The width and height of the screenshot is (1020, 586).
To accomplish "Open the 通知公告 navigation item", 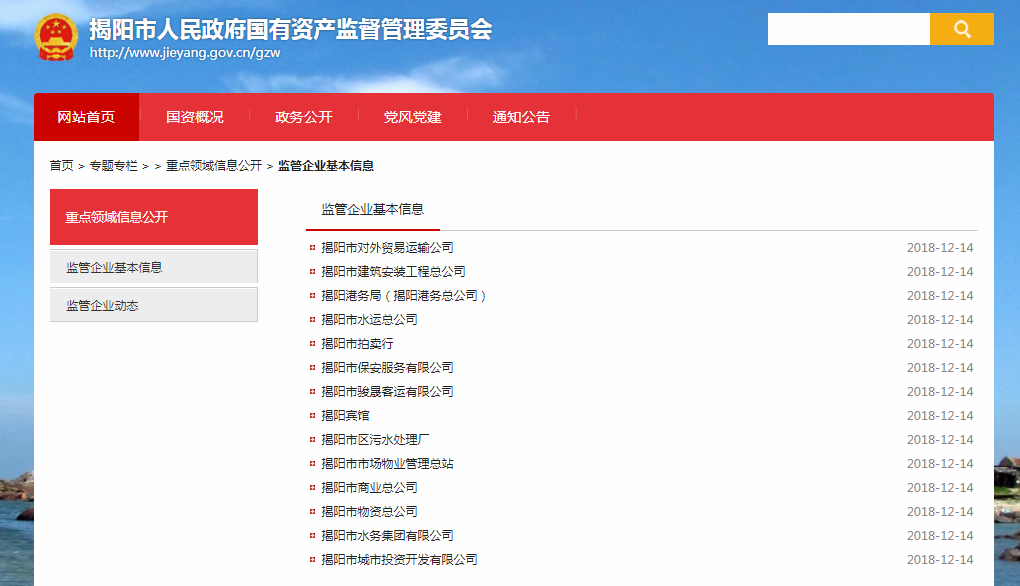I will coord(521,117).
